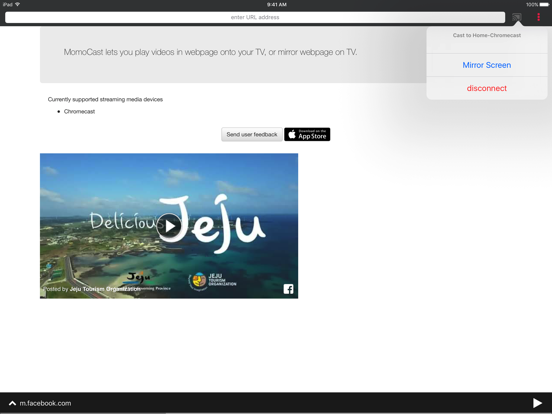
Task: Tap Cast to Home-Chromecast header
Action: point(487,35)
